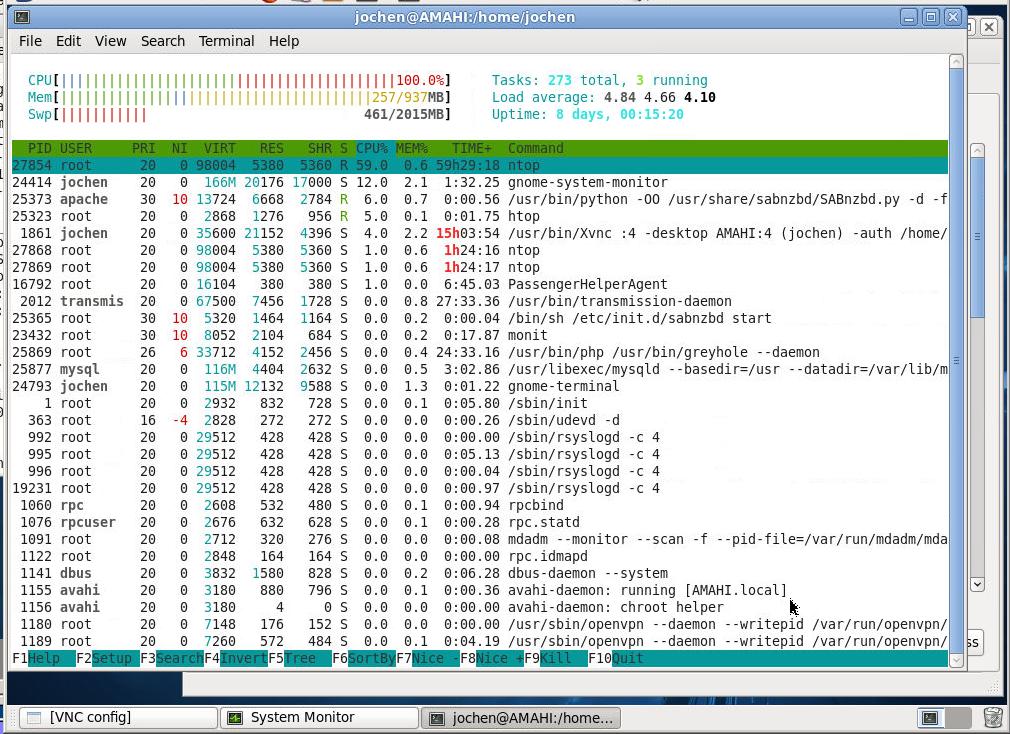Switch to VNC config taskbar entry
The height and width of the screenshot is (734, 1010).
point(118,718)
